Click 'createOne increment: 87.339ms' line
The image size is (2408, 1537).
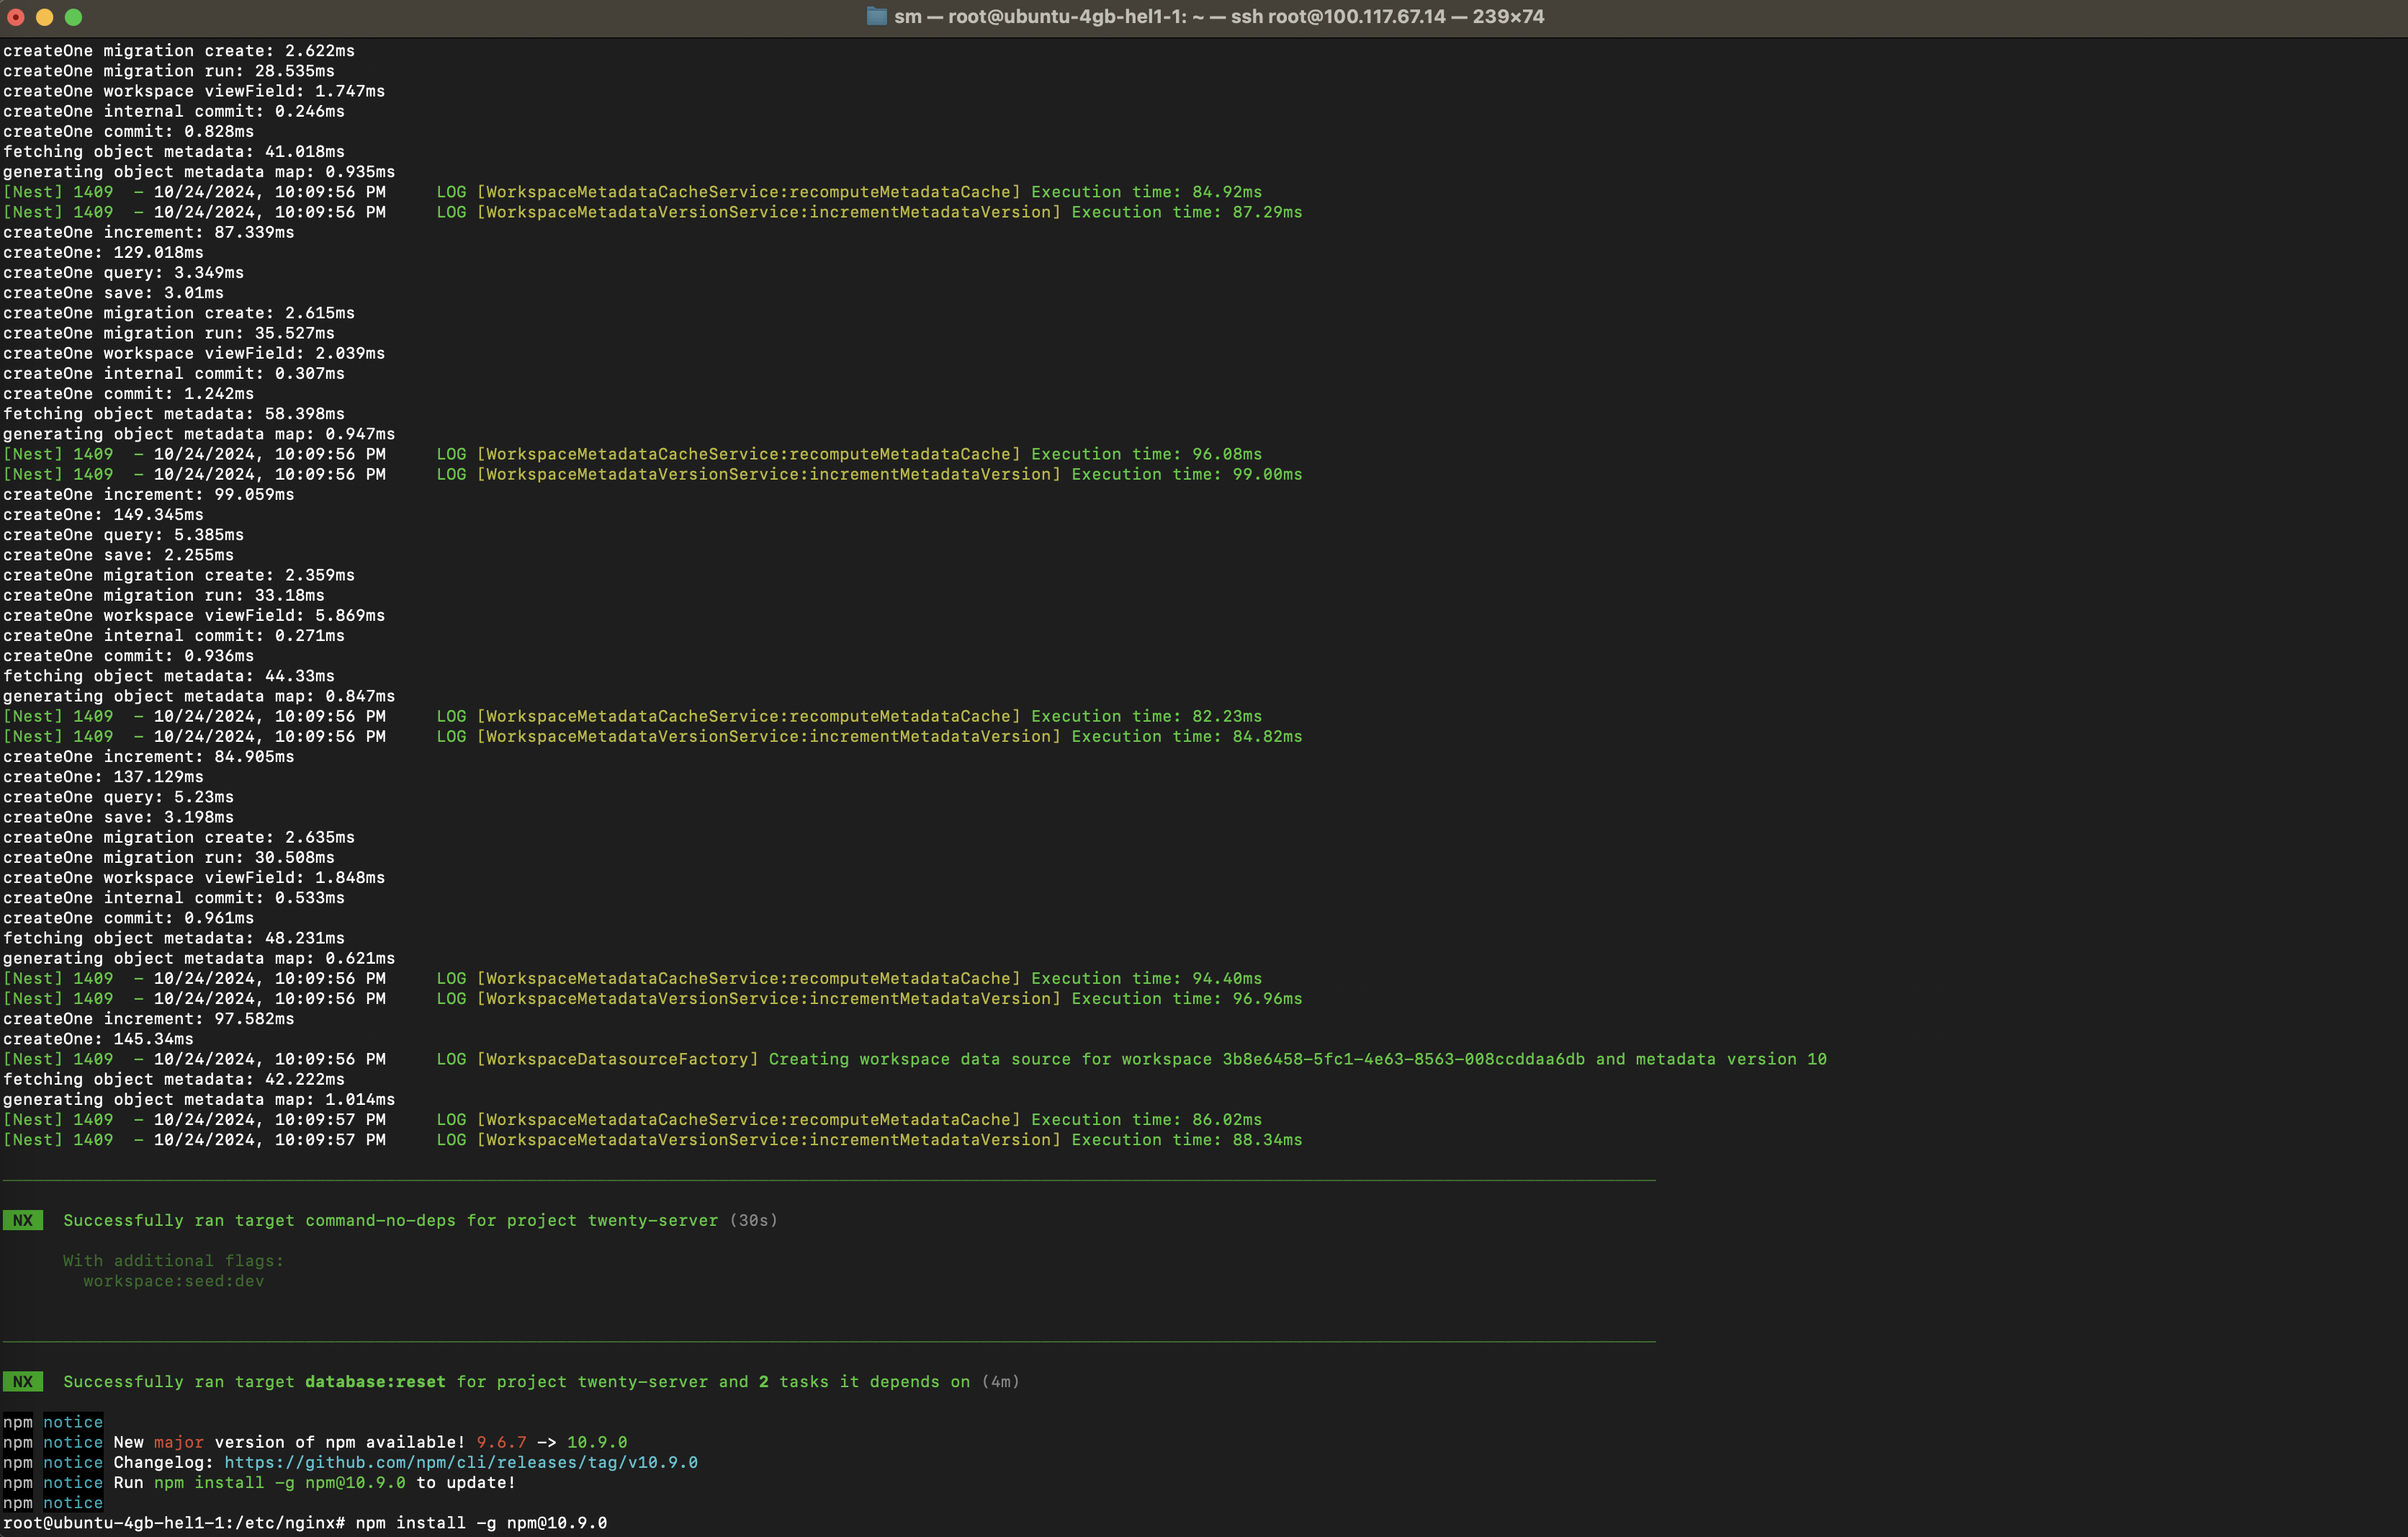coord(149,231)
